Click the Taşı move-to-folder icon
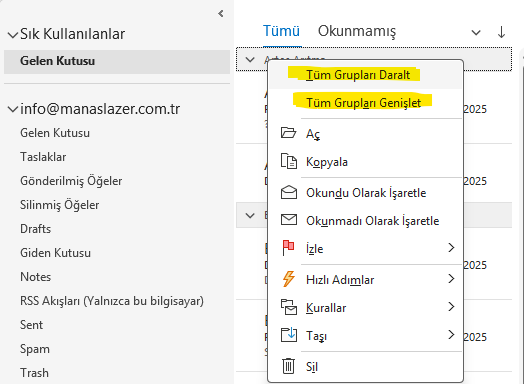This screenshot has height=384, width=524. tap(288, 335)
